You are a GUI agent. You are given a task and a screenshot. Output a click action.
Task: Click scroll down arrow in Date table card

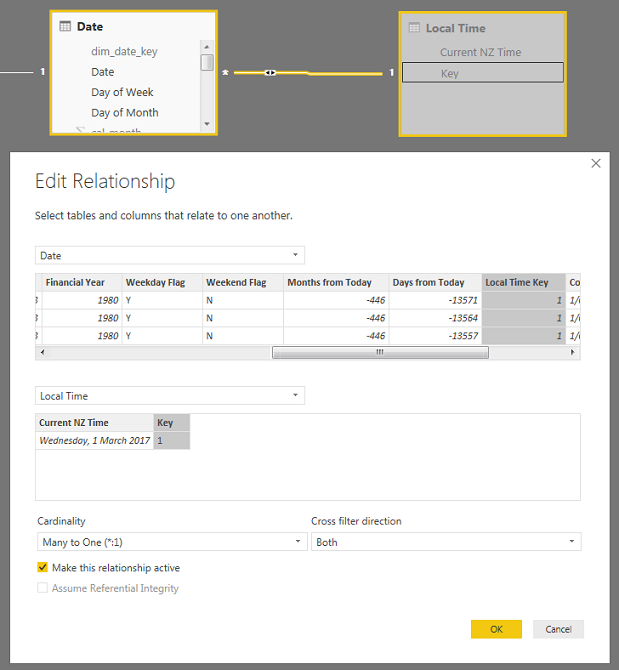(207, 124)
